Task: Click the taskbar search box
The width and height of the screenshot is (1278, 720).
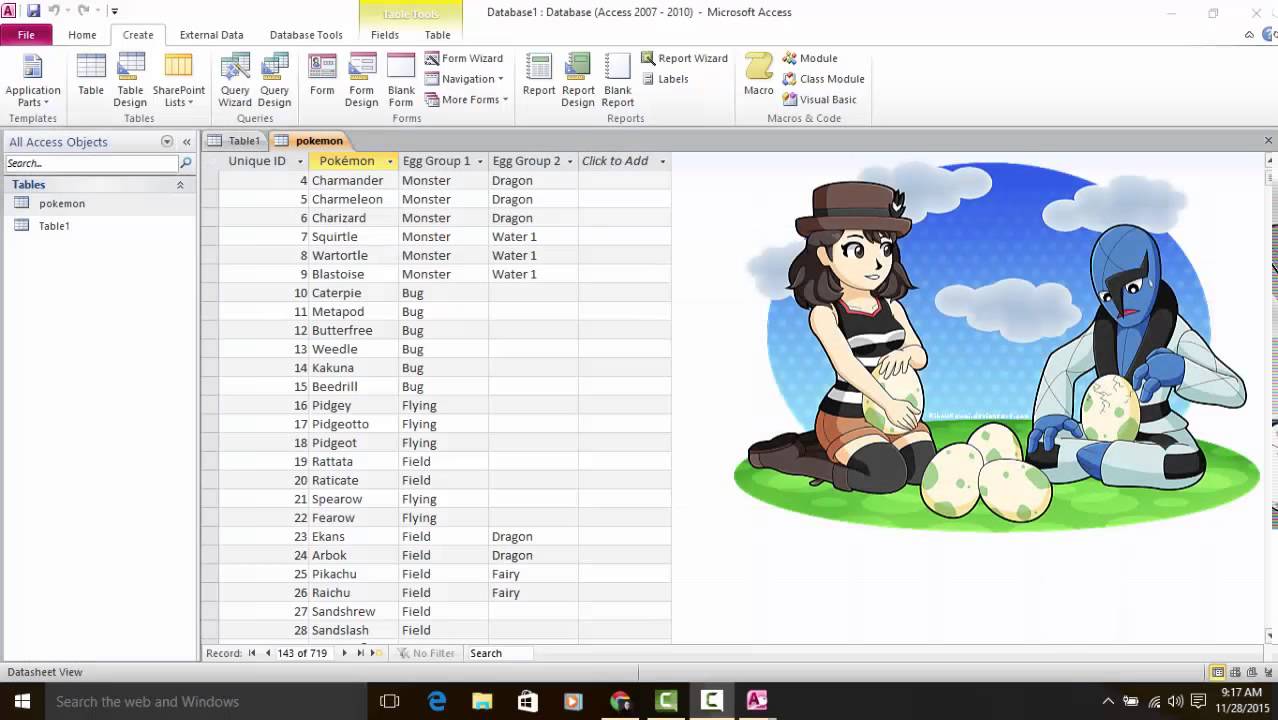Action: pos(207,702)
